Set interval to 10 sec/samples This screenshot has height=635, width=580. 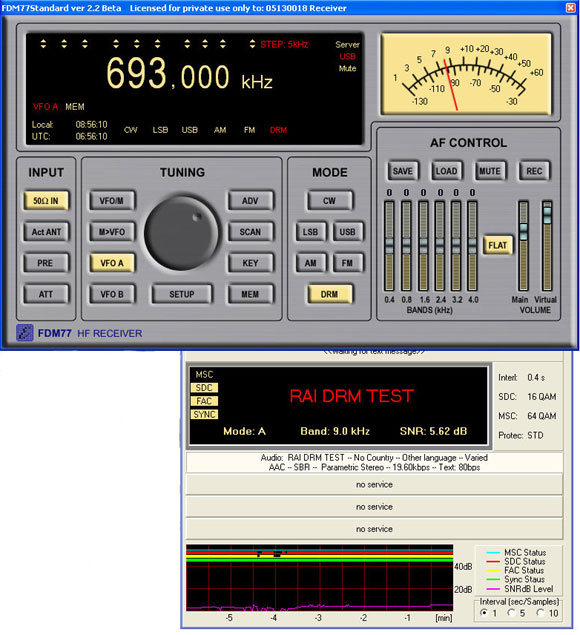[x=540, y=613]
